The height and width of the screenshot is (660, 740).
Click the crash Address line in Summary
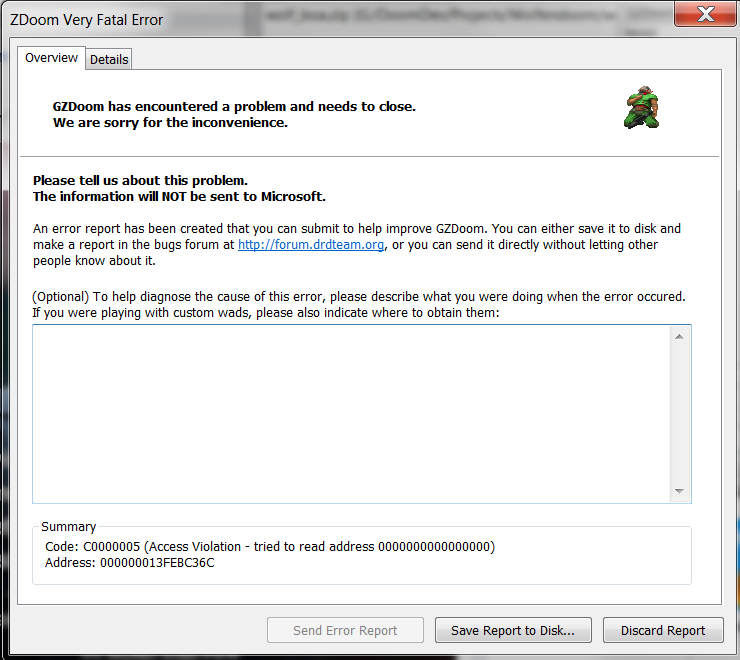130,563
